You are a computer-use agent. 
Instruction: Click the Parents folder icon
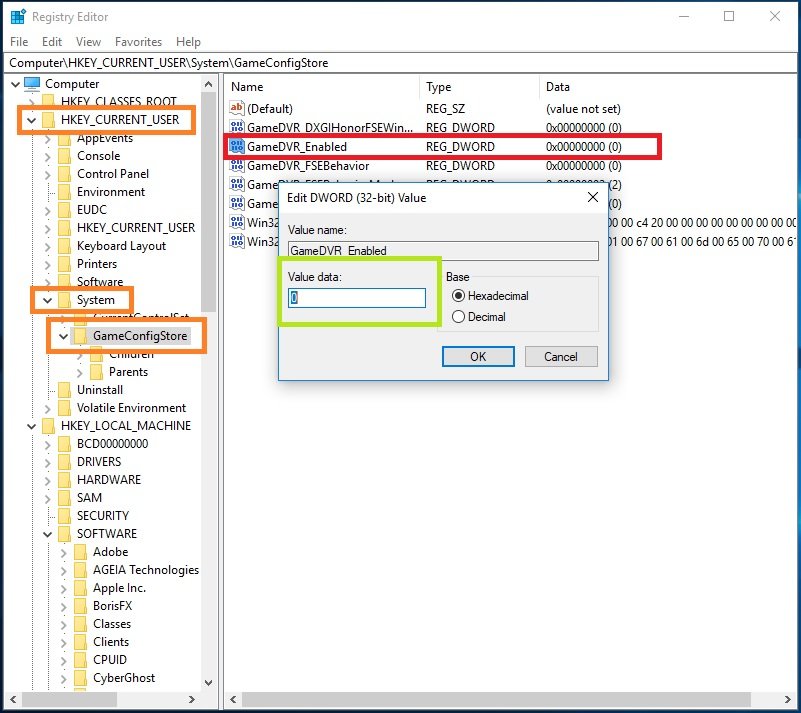point(96,372)
